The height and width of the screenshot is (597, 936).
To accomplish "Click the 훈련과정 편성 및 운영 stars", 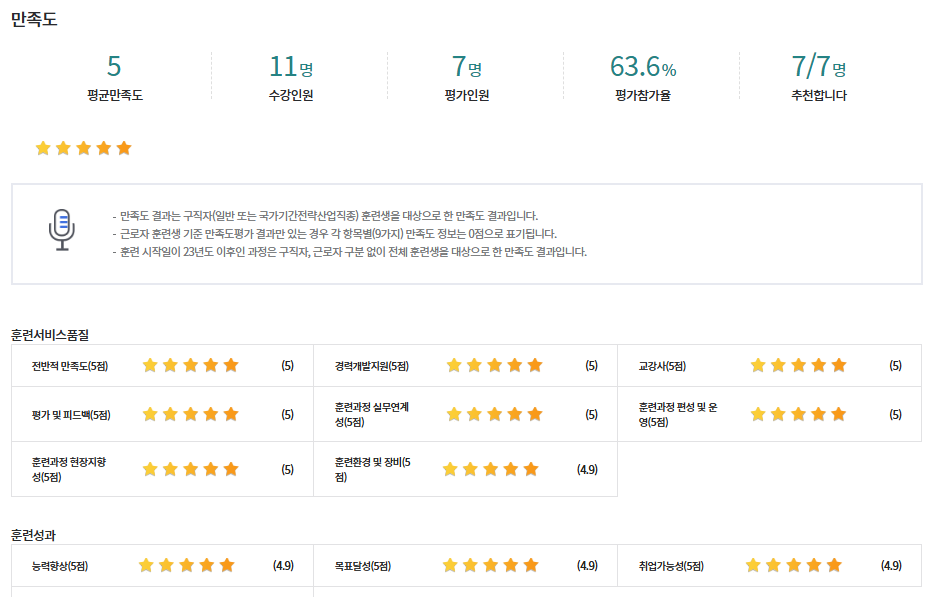I will [798, 414].
